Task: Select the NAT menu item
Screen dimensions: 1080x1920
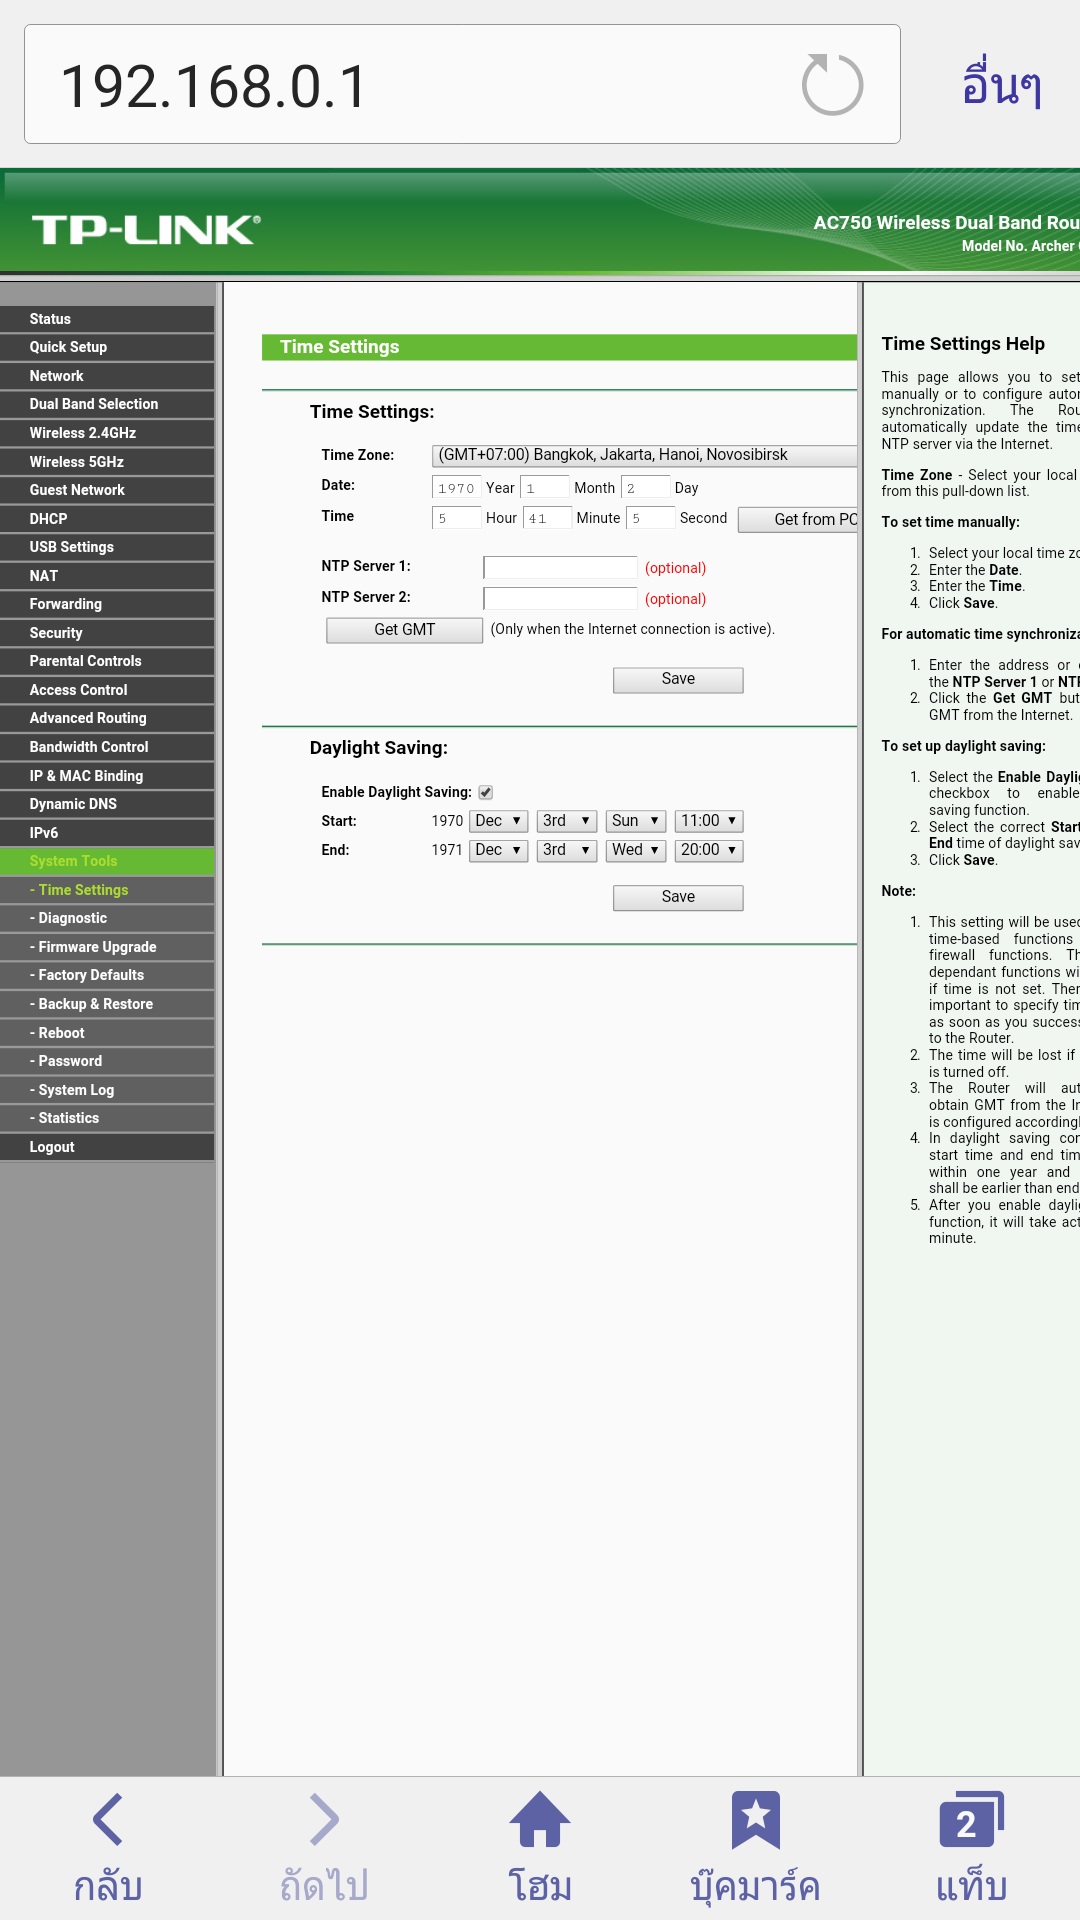Action: pyautogui.click(x=107, y=576)
